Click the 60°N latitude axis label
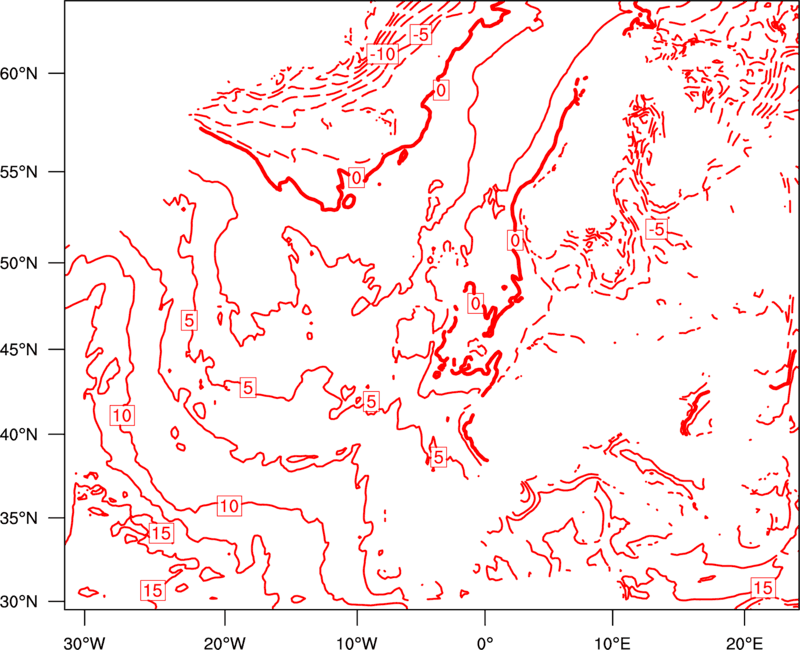 (19, 73)
